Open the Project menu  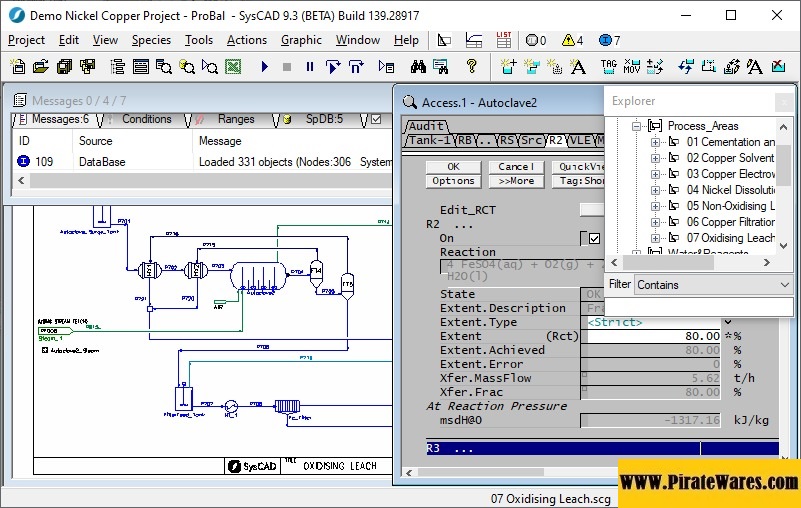pyautogui.click(x=27, y=40)
